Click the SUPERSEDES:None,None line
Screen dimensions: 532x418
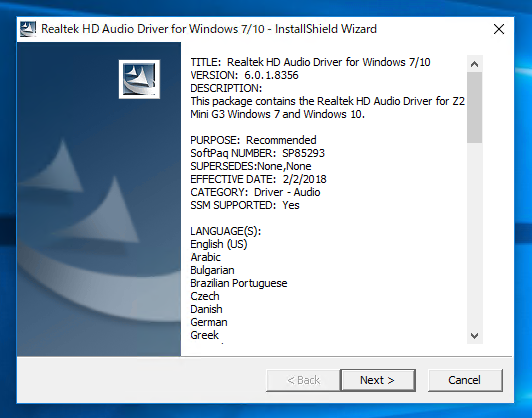pos(251,166)
